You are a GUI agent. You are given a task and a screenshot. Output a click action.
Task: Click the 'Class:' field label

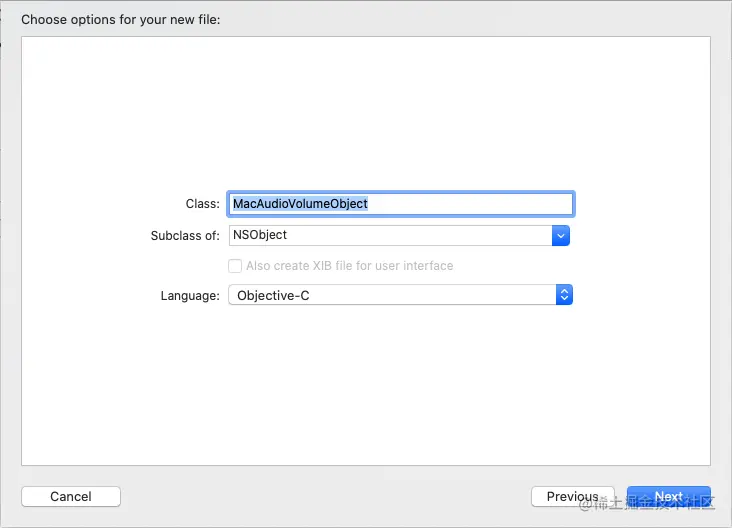(x=203, y=204)
